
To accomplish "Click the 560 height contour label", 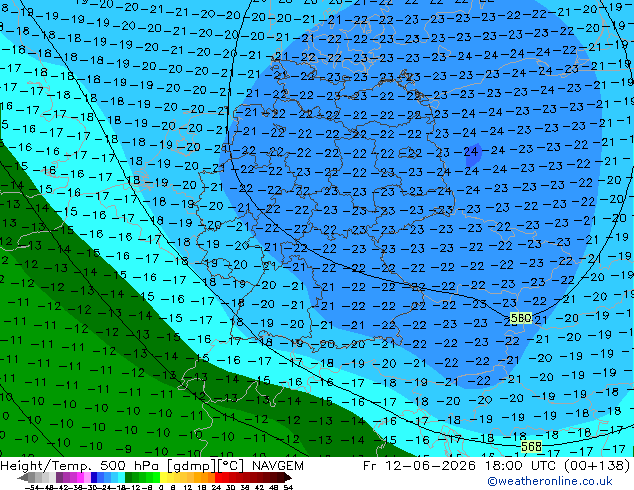I will tap(520, 318).
